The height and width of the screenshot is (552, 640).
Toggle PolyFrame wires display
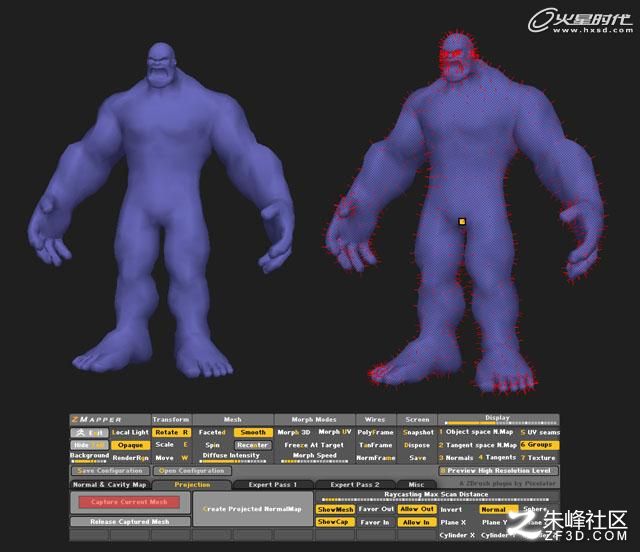click(376, 432)
